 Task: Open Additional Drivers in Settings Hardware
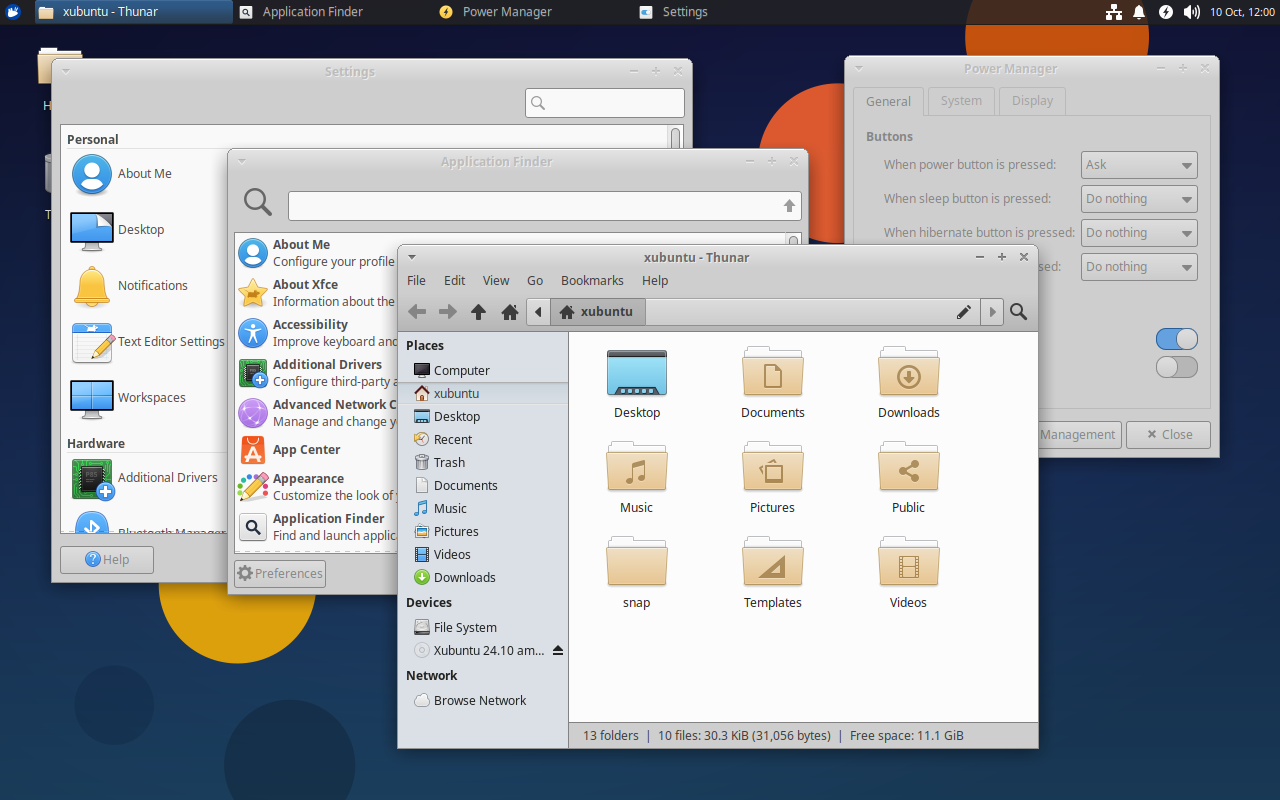[145, 478]
